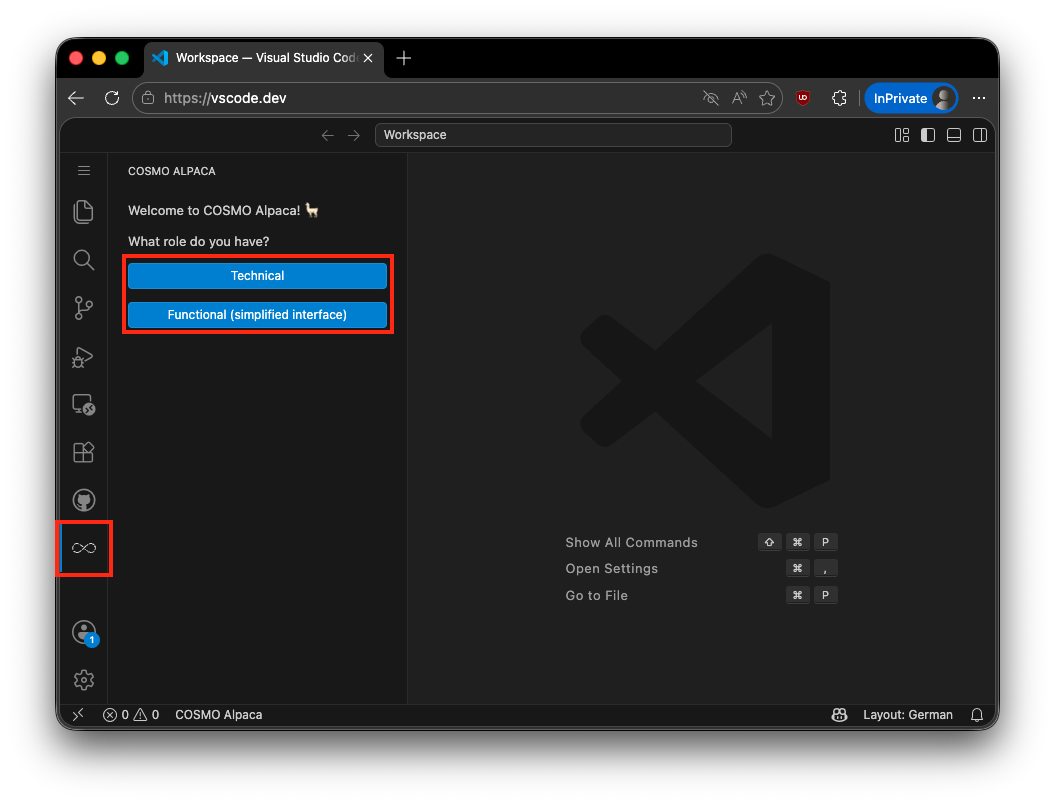Open the uBlock Origin extension
This screenshot has height=804, width=1055.
pyautogui.click(x=803, y=98)
